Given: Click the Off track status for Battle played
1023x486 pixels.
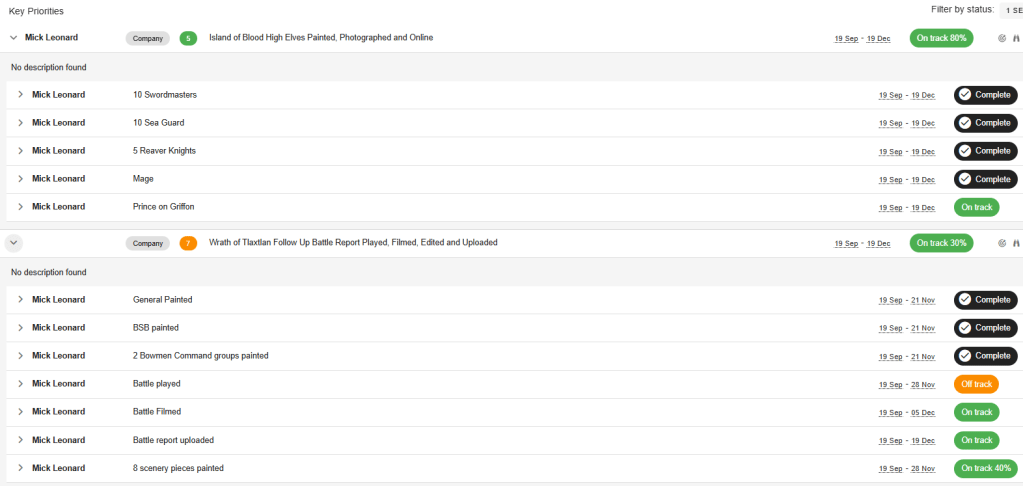Looking at the screenshot, I should click(x=976, y=384).
